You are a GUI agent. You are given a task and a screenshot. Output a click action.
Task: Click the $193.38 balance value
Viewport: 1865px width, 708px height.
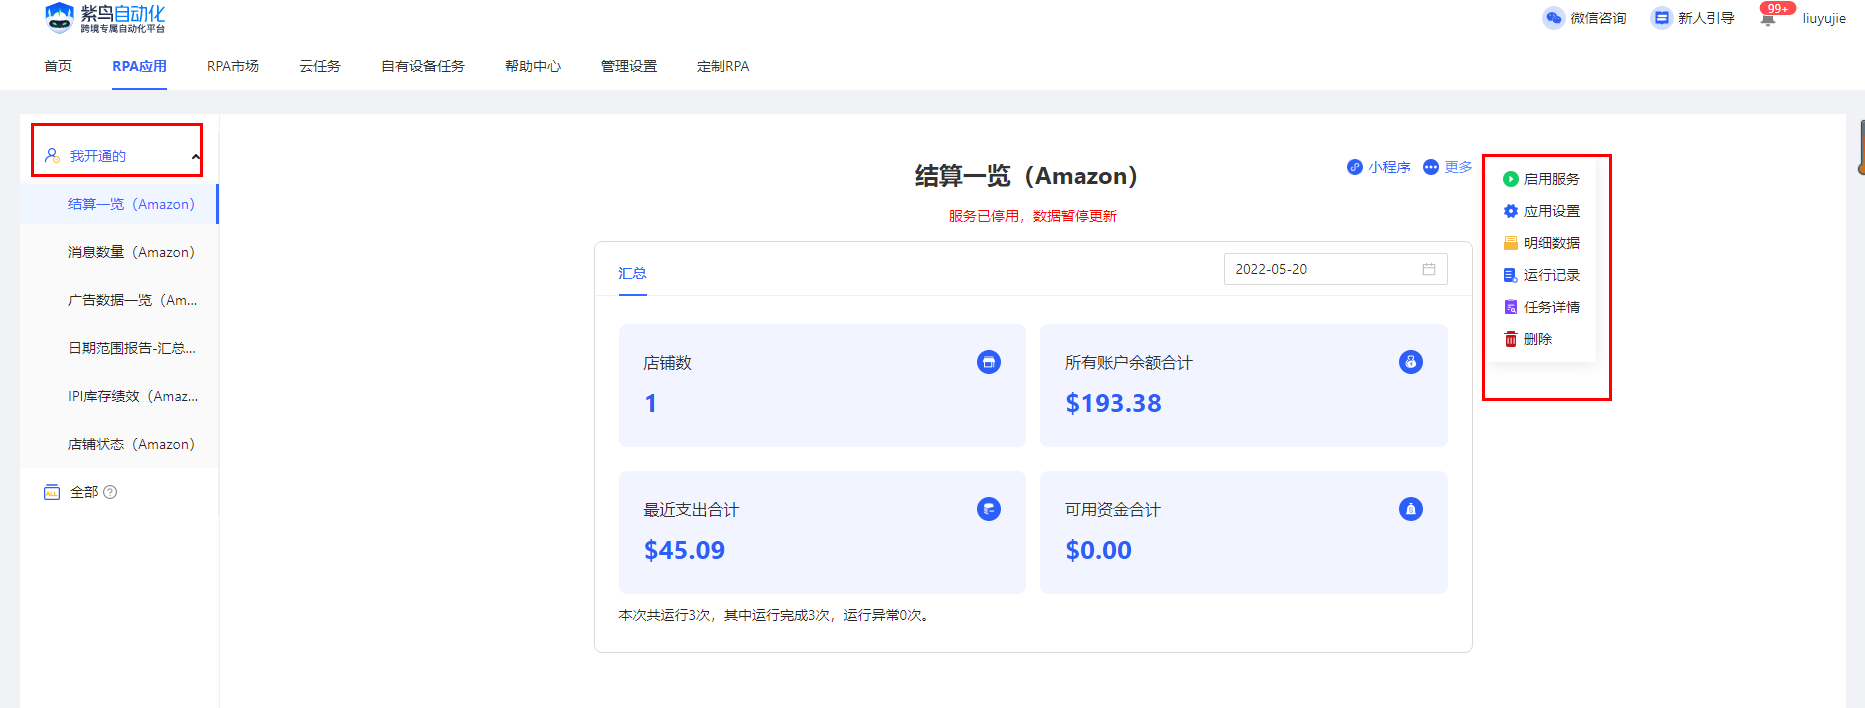[1113, 403]
